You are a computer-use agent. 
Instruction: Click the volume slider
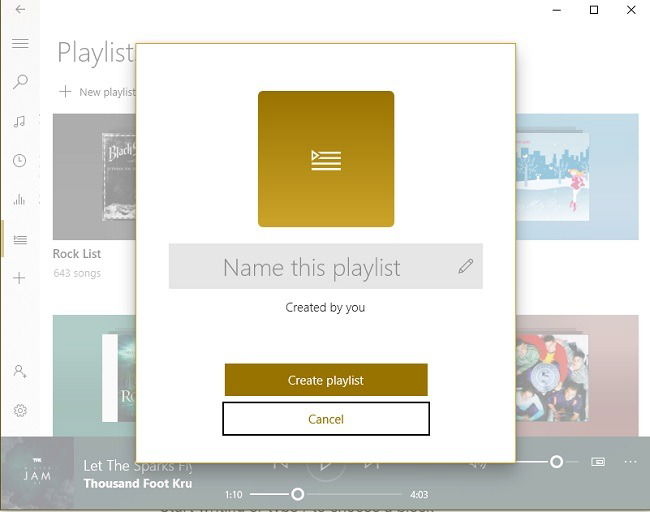click(x=546, y=461)
